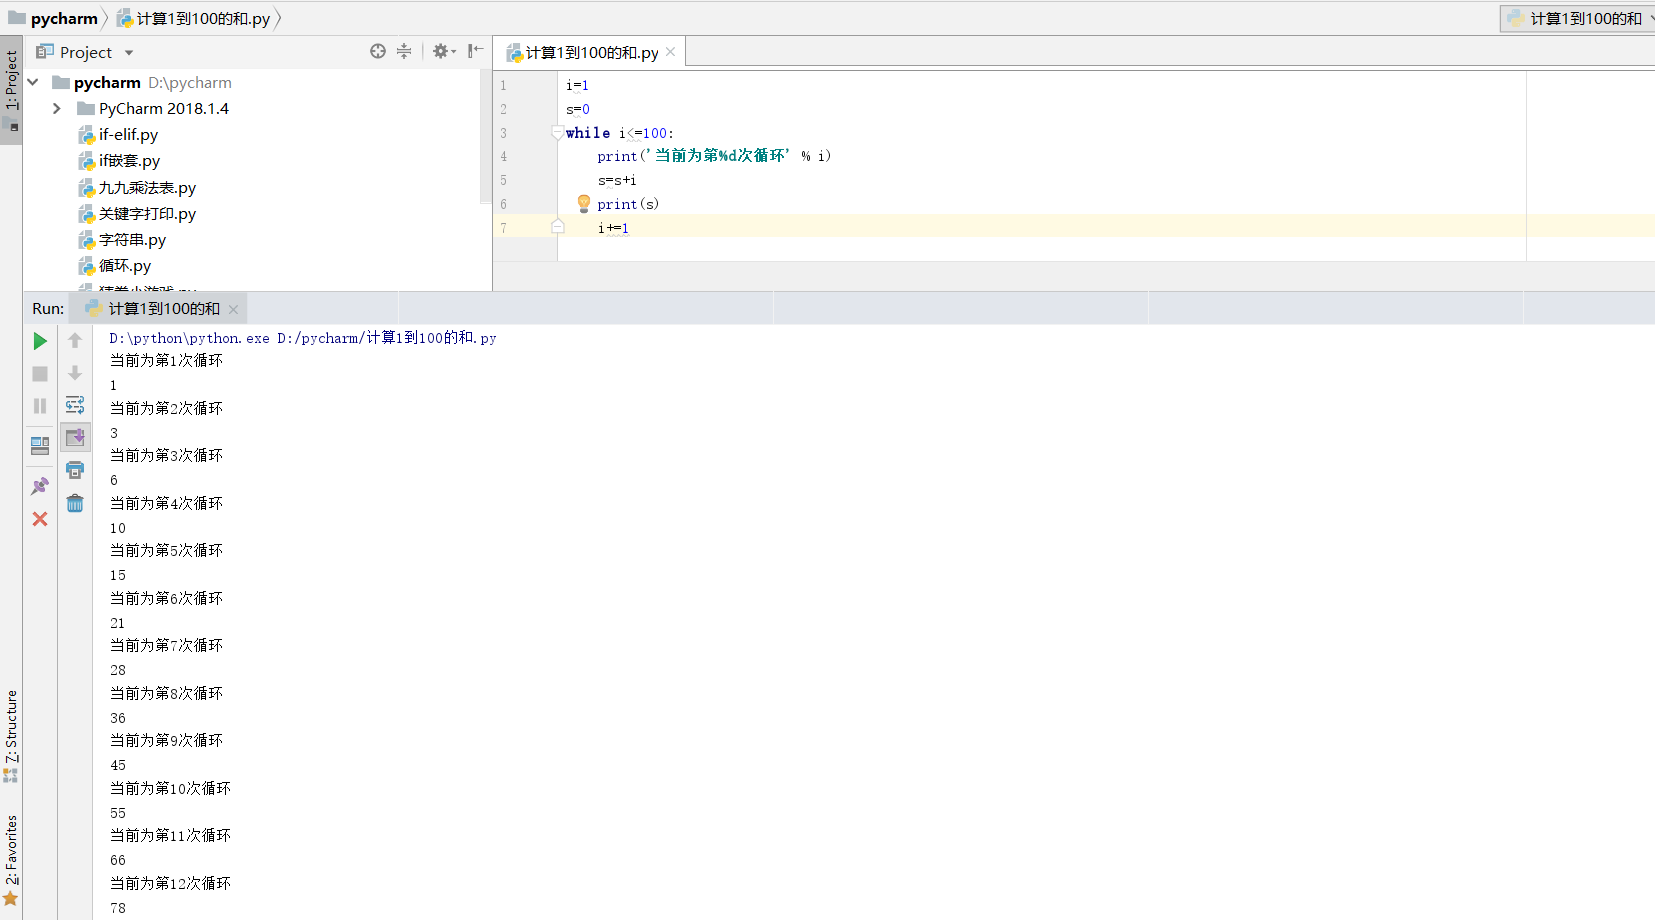Close the 计算1到100的和.py editor tab
Image resolution: width=1655 pixels, height=920 pixels.
tap(671, 52)
